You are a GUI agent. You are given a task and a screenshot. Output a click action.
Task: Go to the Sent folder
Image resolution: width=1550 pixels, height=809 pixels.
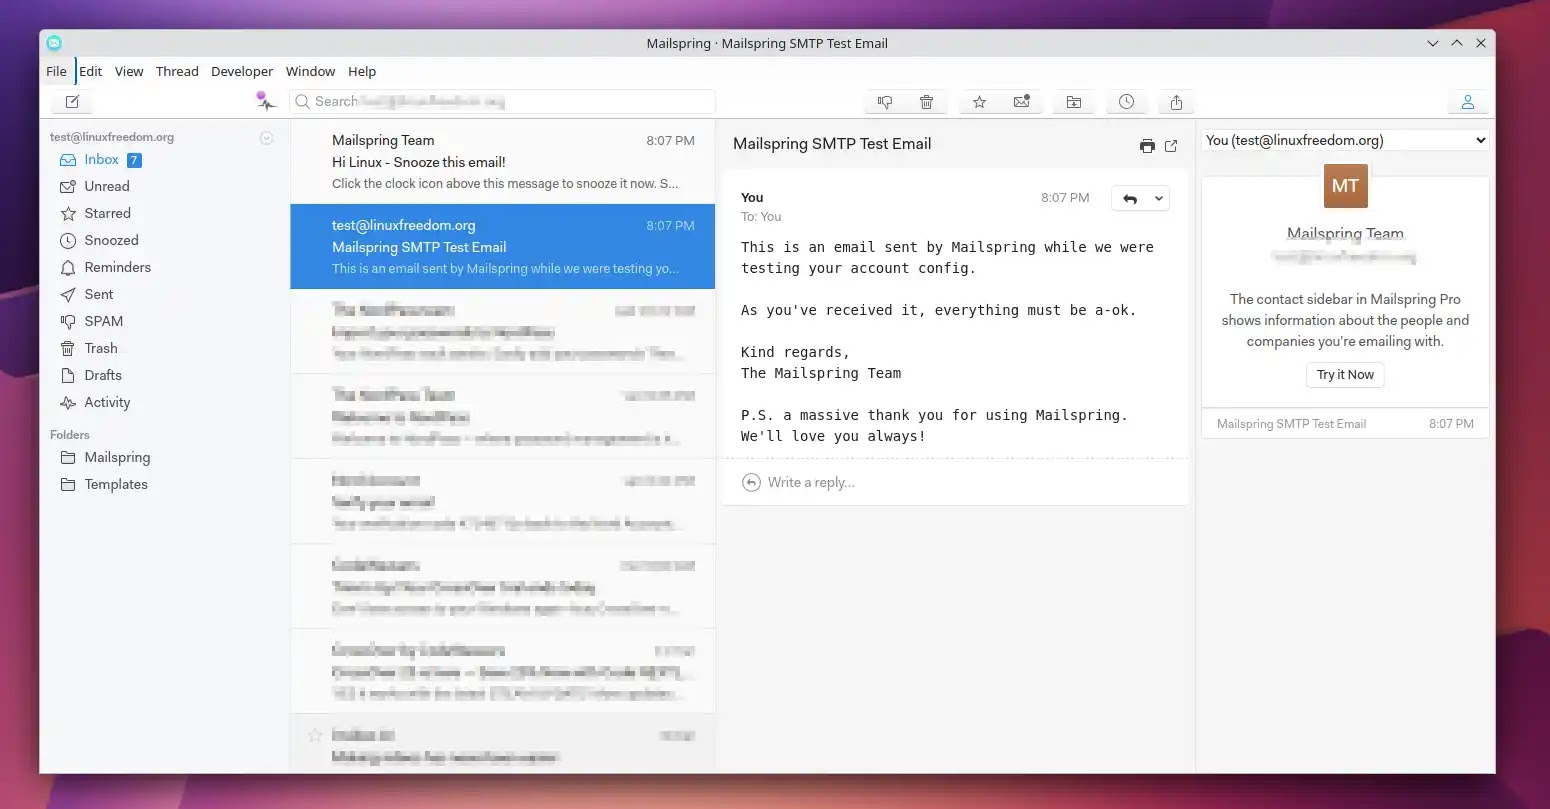pos(99,295)
